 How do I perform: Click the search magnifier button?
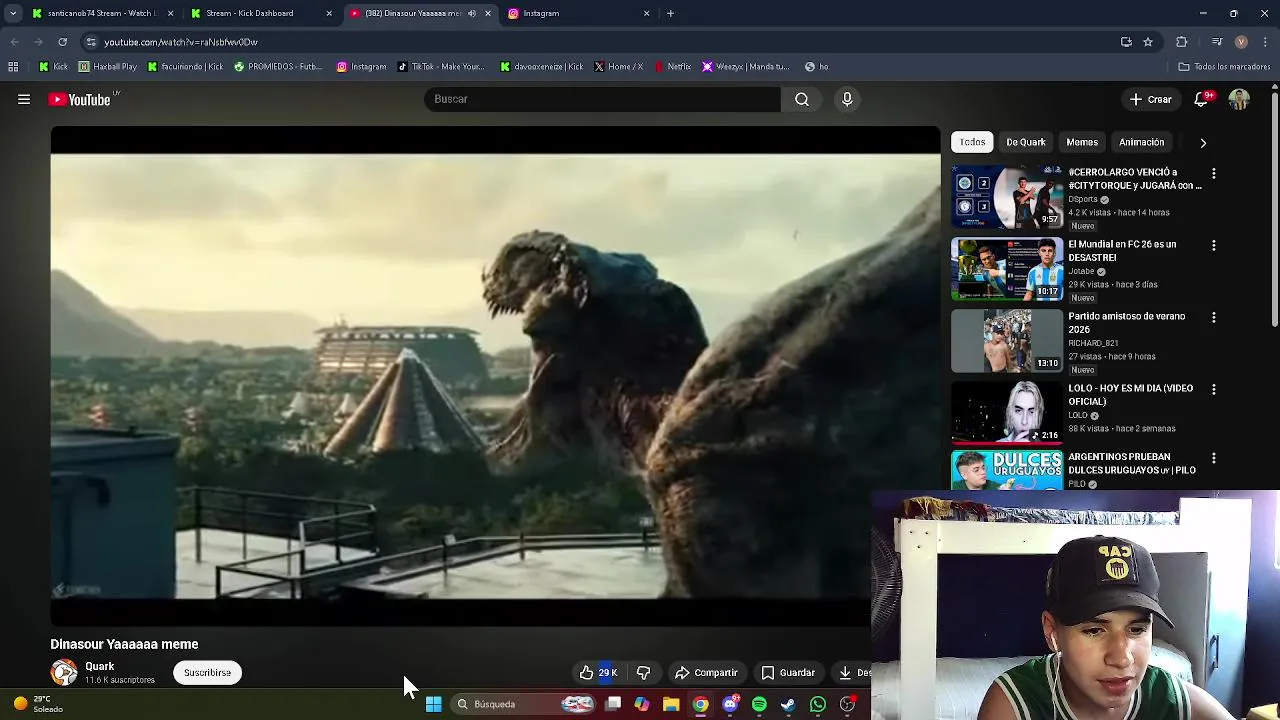click(802, 99)
